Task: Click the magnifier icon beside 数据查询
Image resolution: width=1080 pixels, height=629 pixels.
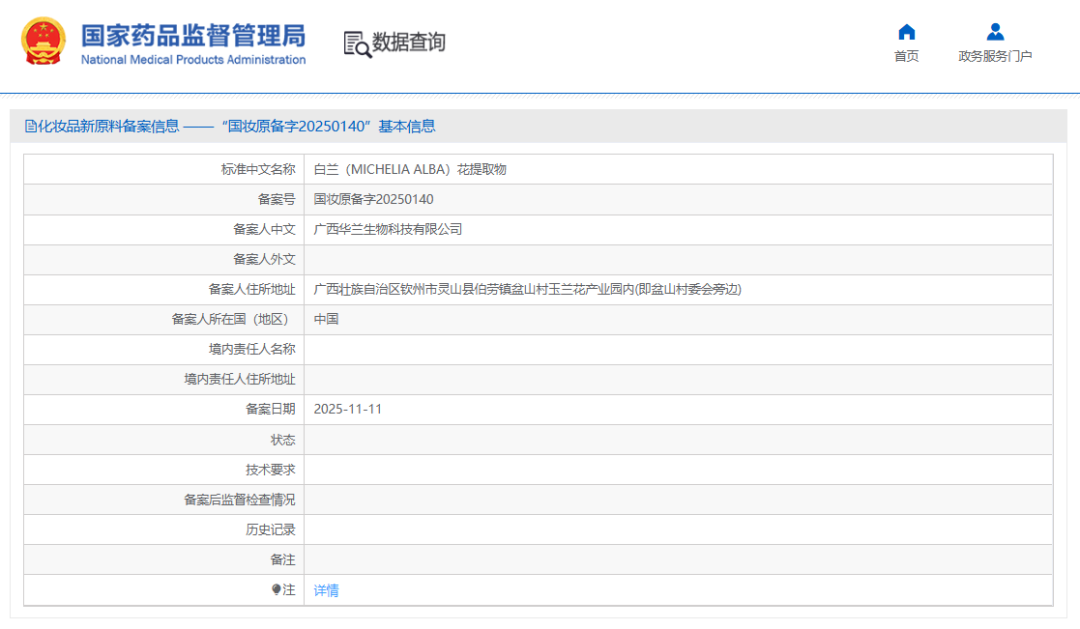Action: [x=354, y=44]
